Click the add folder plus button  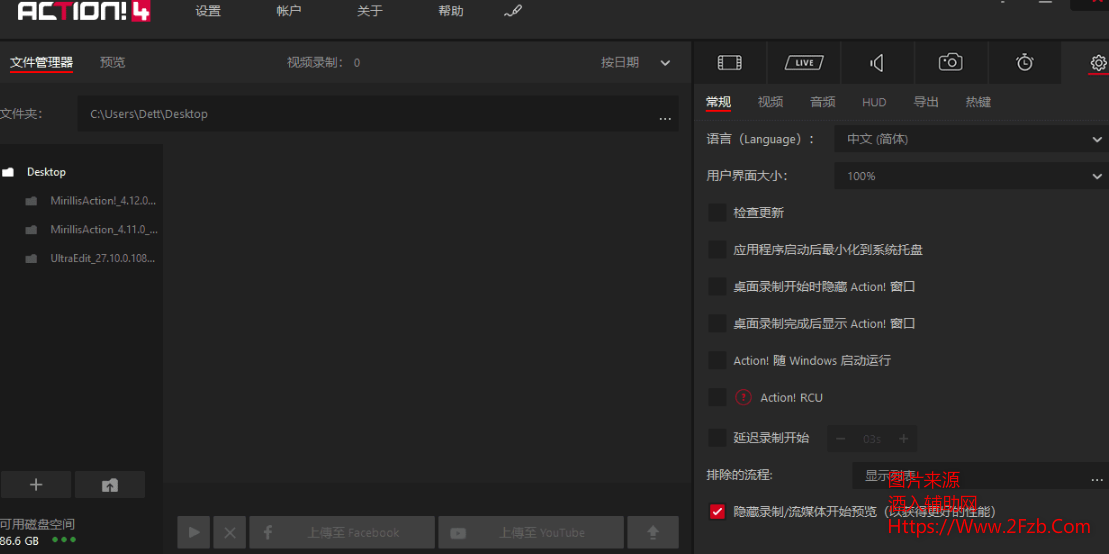point(36,485)
